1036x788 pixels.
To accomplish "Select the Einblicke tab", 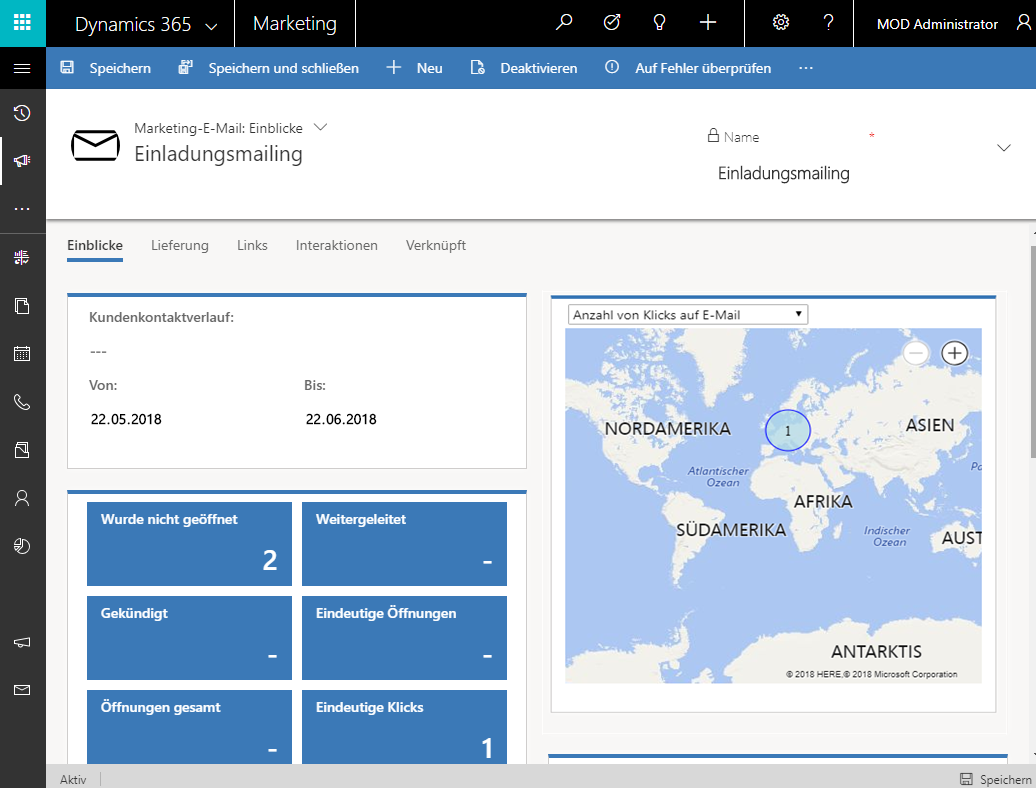I will coord(95,246).
